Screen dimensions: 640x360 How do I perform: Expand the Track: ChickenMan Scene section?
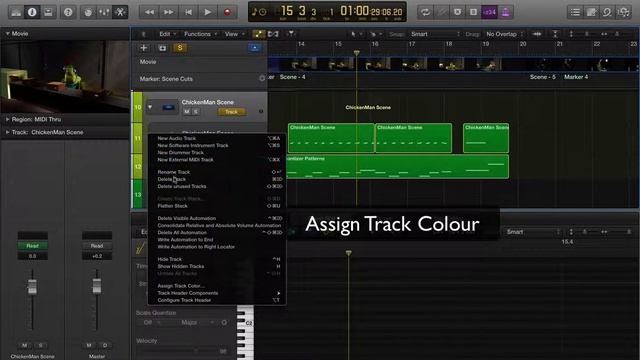7,132
